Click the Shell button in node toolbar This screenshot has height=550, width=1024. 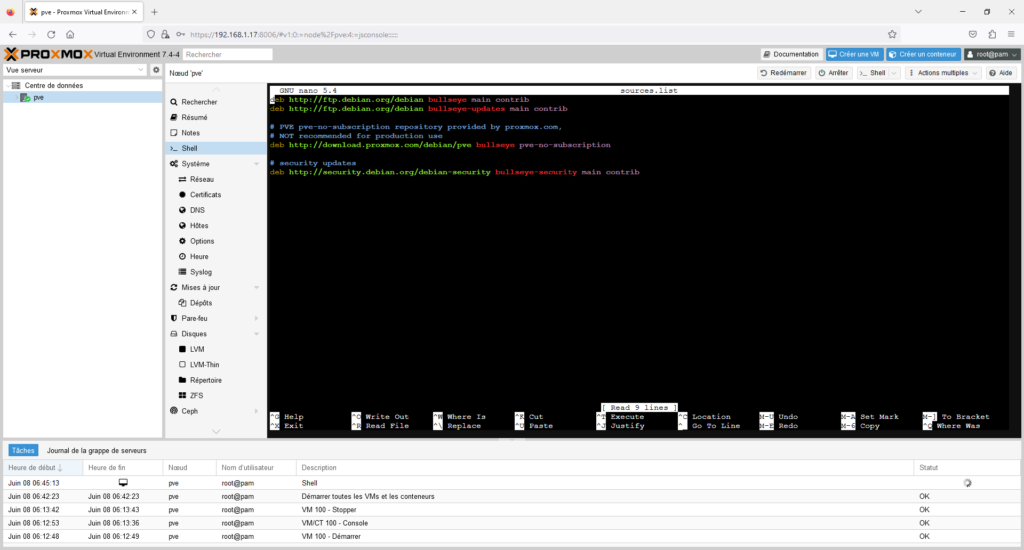click(x=872, y=73)
